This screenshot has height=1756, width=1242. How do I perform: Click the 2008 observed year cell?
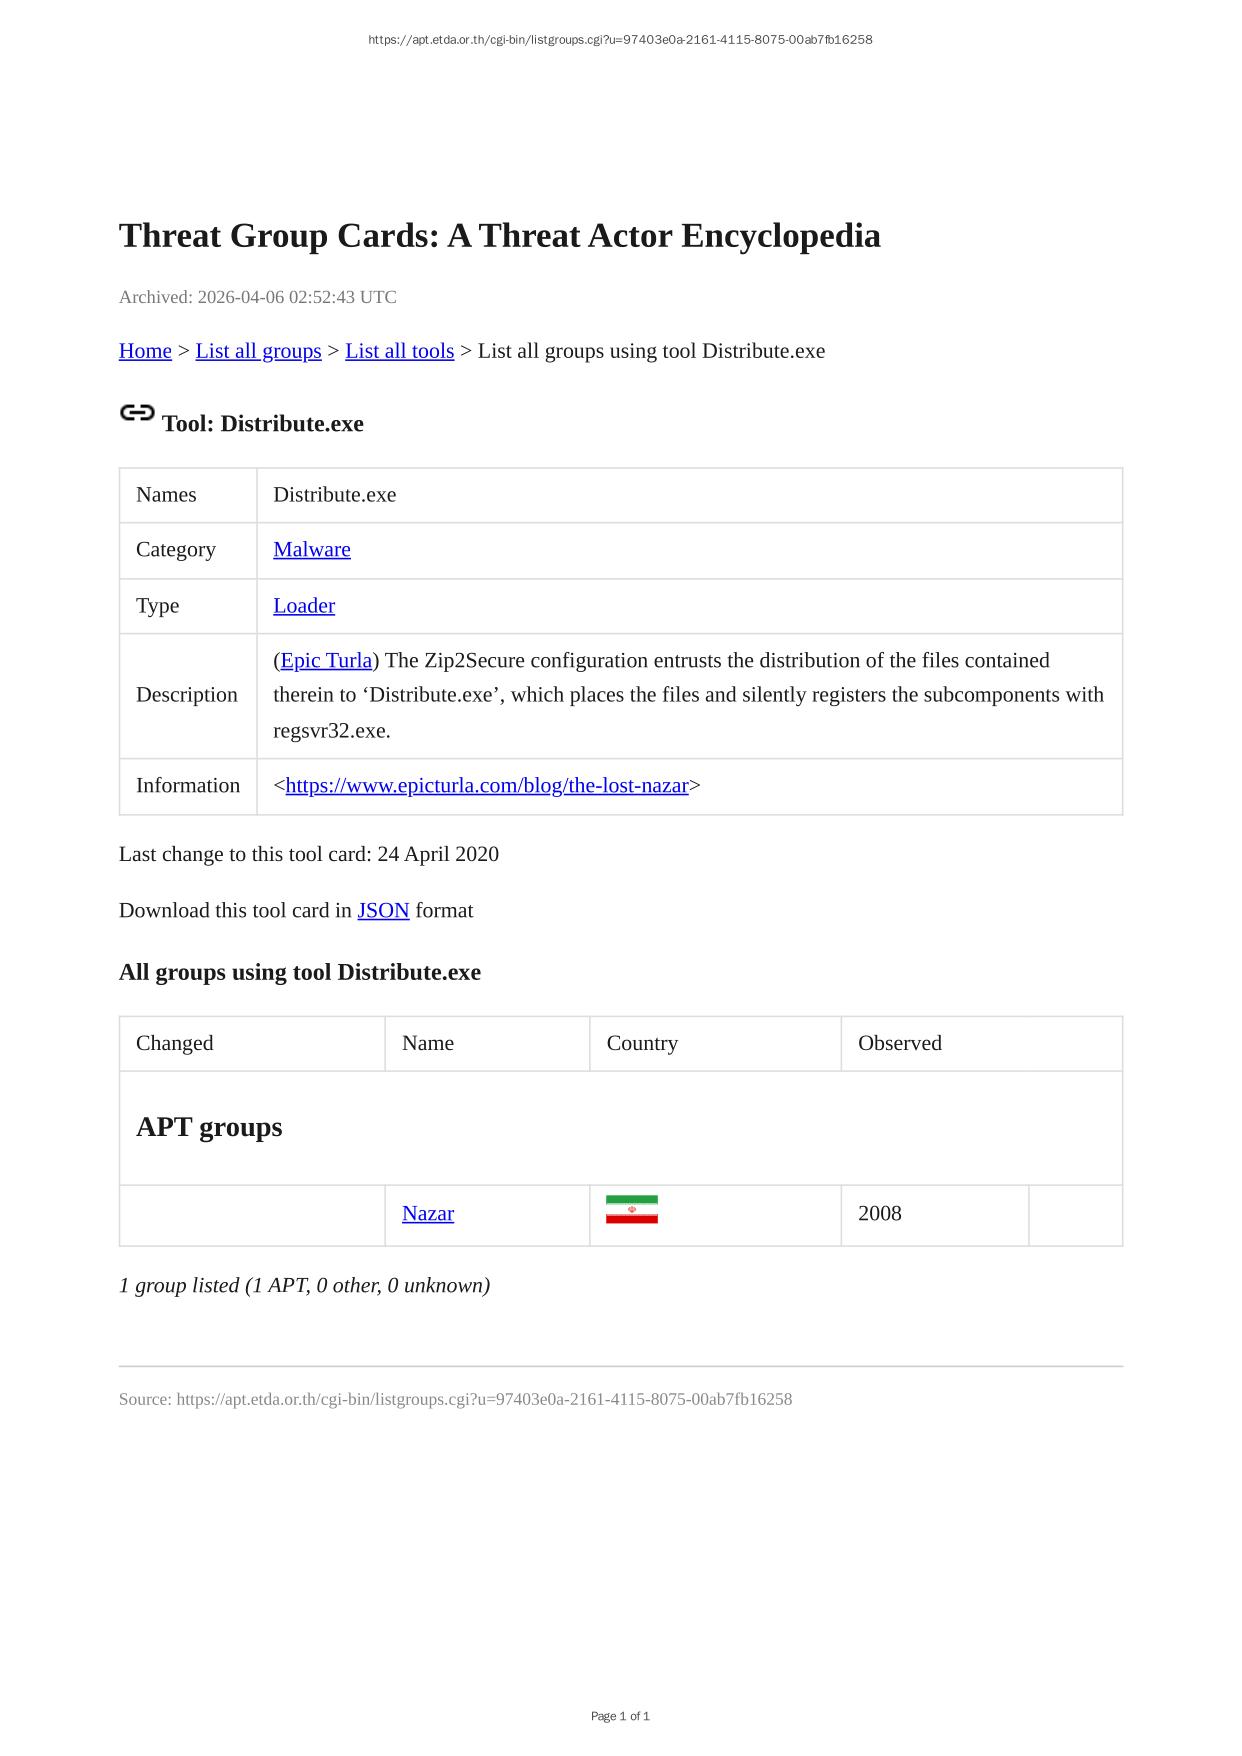(879, 1214)
